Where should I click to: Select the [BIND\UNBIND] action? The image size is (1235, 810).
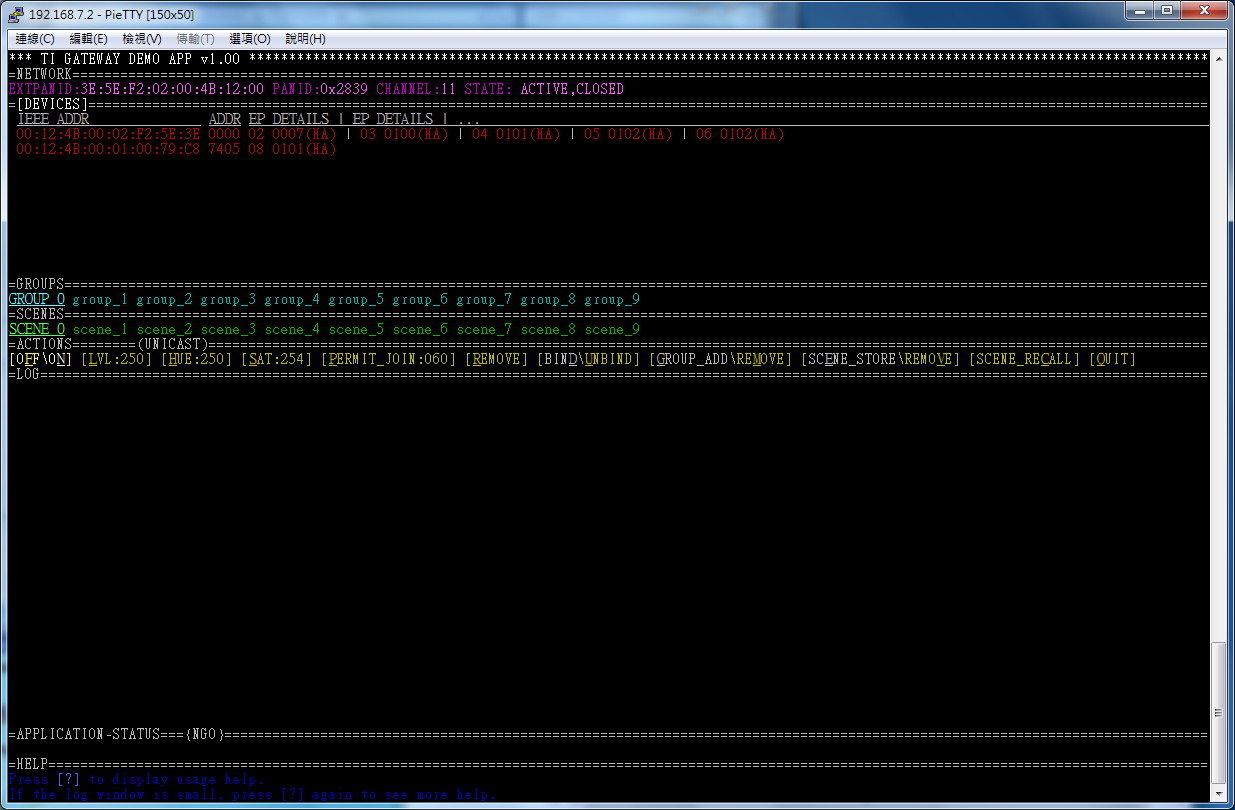point(589,359)
